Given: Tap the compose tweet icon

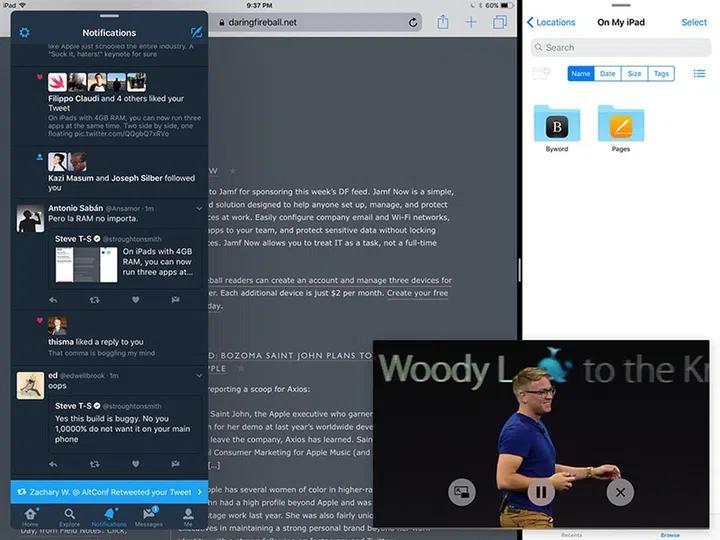Looking at the screenshot, I should 195,33.
